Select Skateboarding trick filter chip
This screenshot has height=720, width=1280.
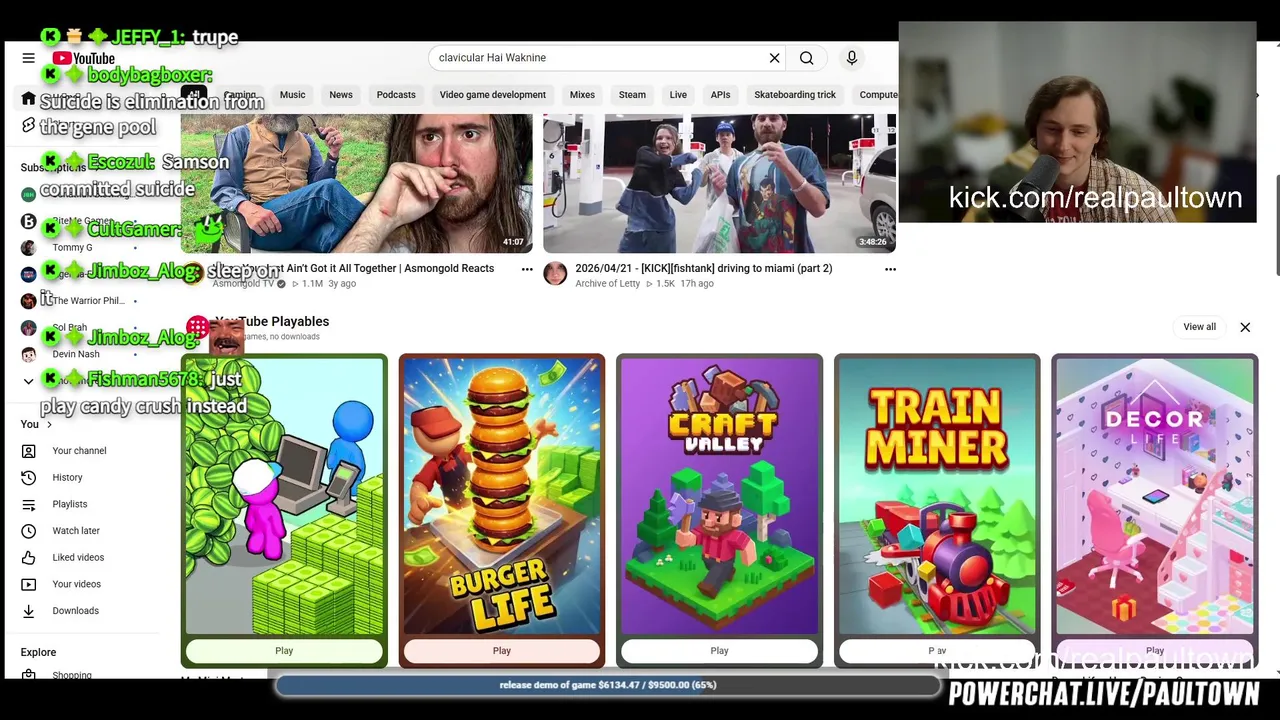tap(795, 95)
